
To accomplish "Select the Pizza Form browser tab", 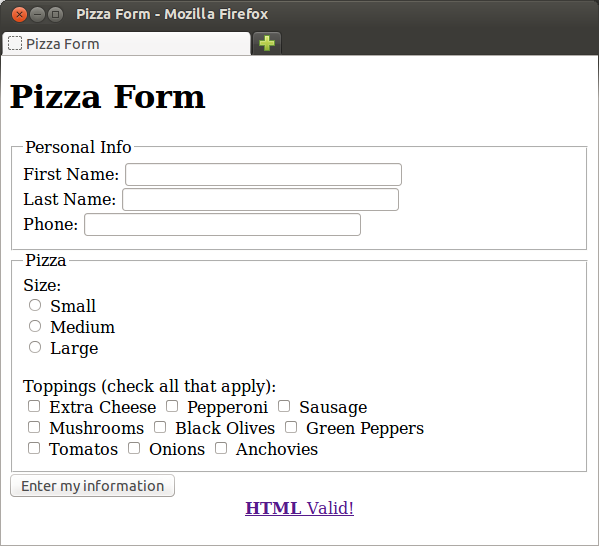I will click(x=126, y=44).
